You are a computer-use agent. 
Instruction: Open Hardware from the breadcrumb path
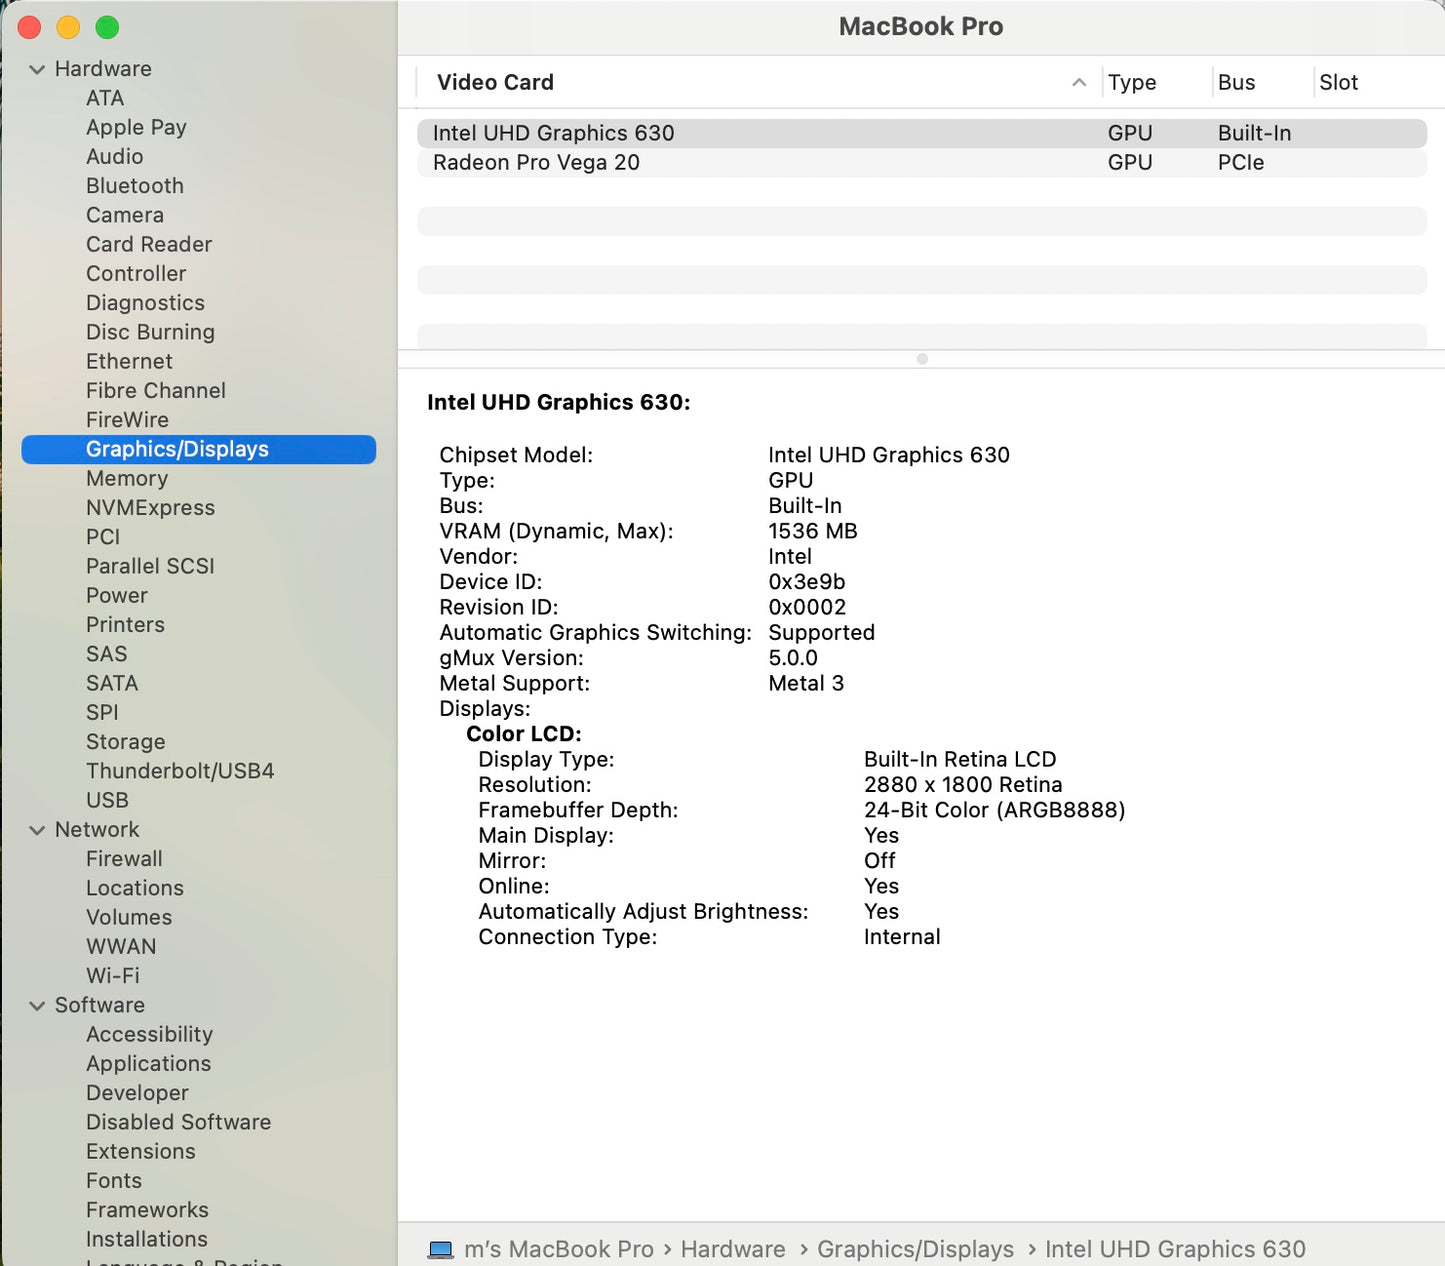click(733, 1249)
